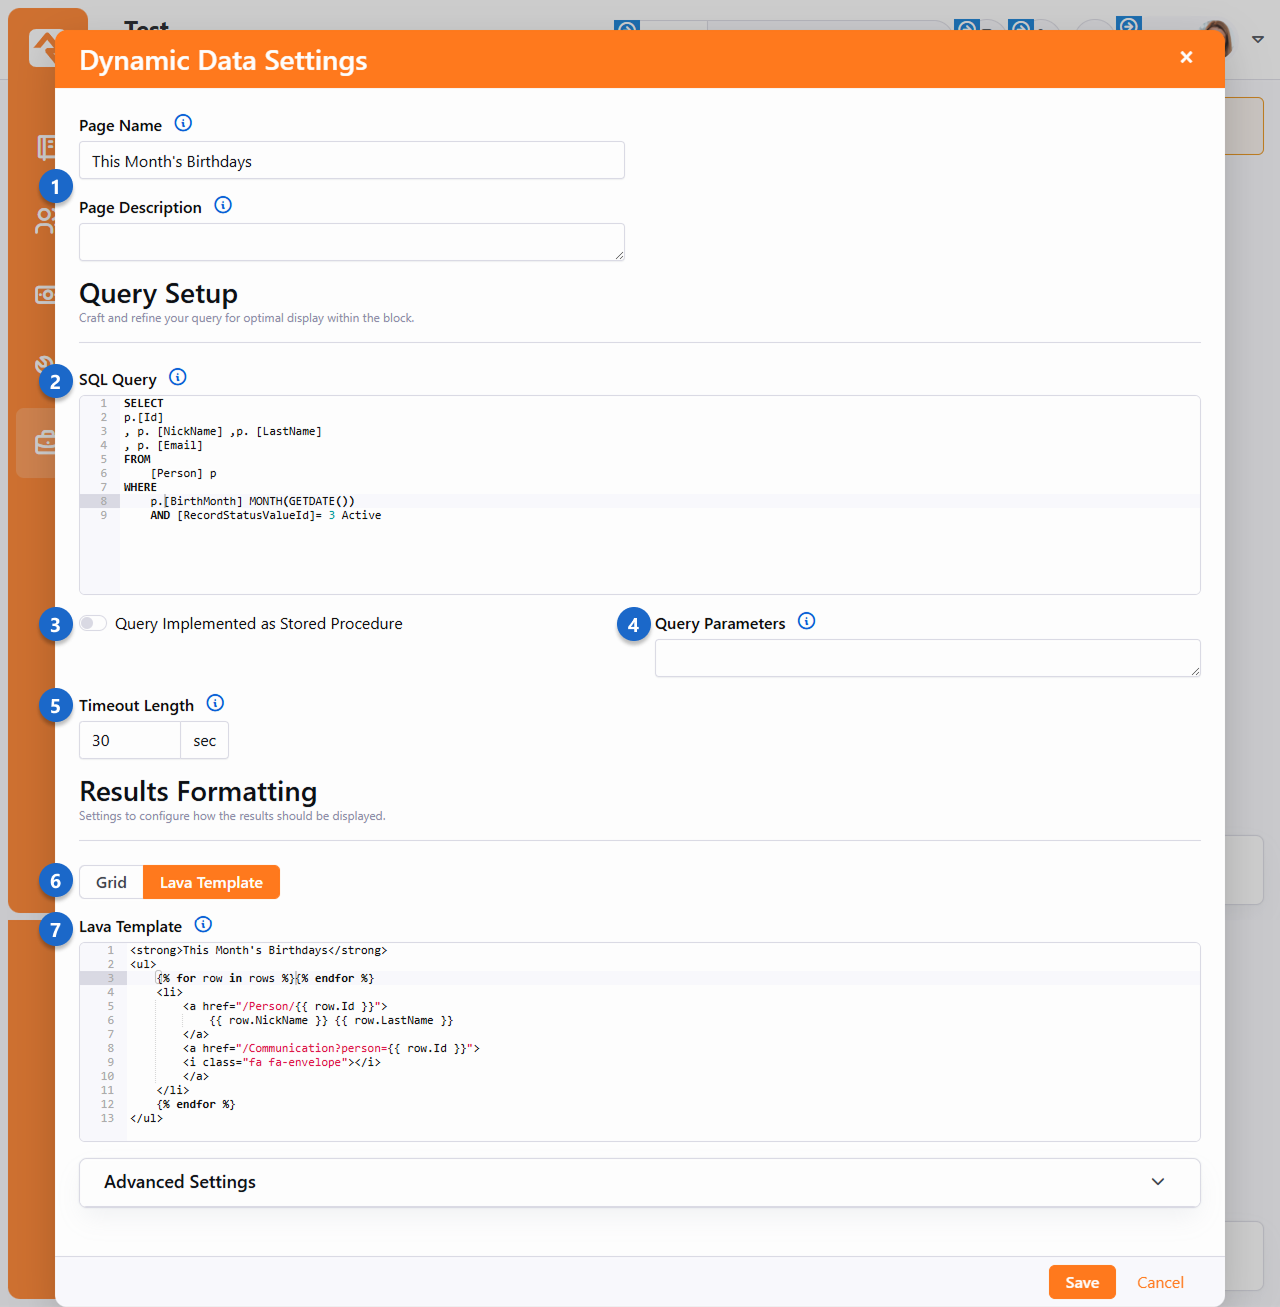
Task: Click into the SQL Query code editor
Action: tap(640, 550)
